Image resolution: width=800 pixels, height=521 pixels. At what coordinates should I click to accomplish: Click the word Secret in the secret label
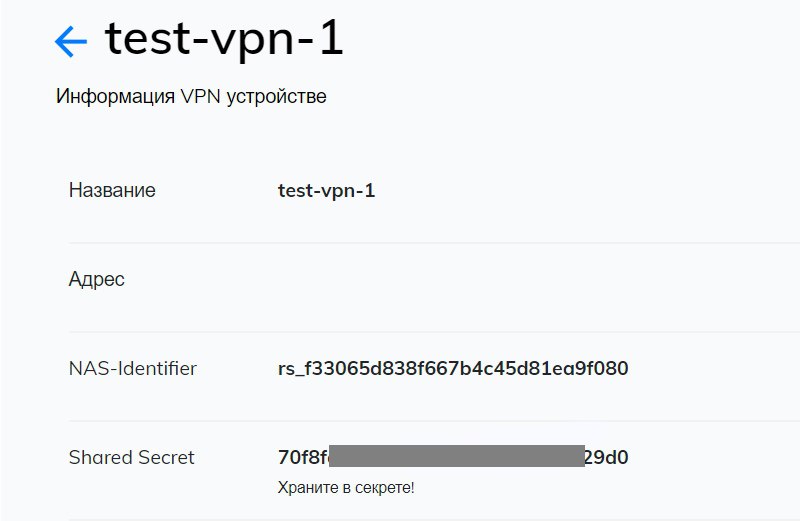[x=165, y=457]
